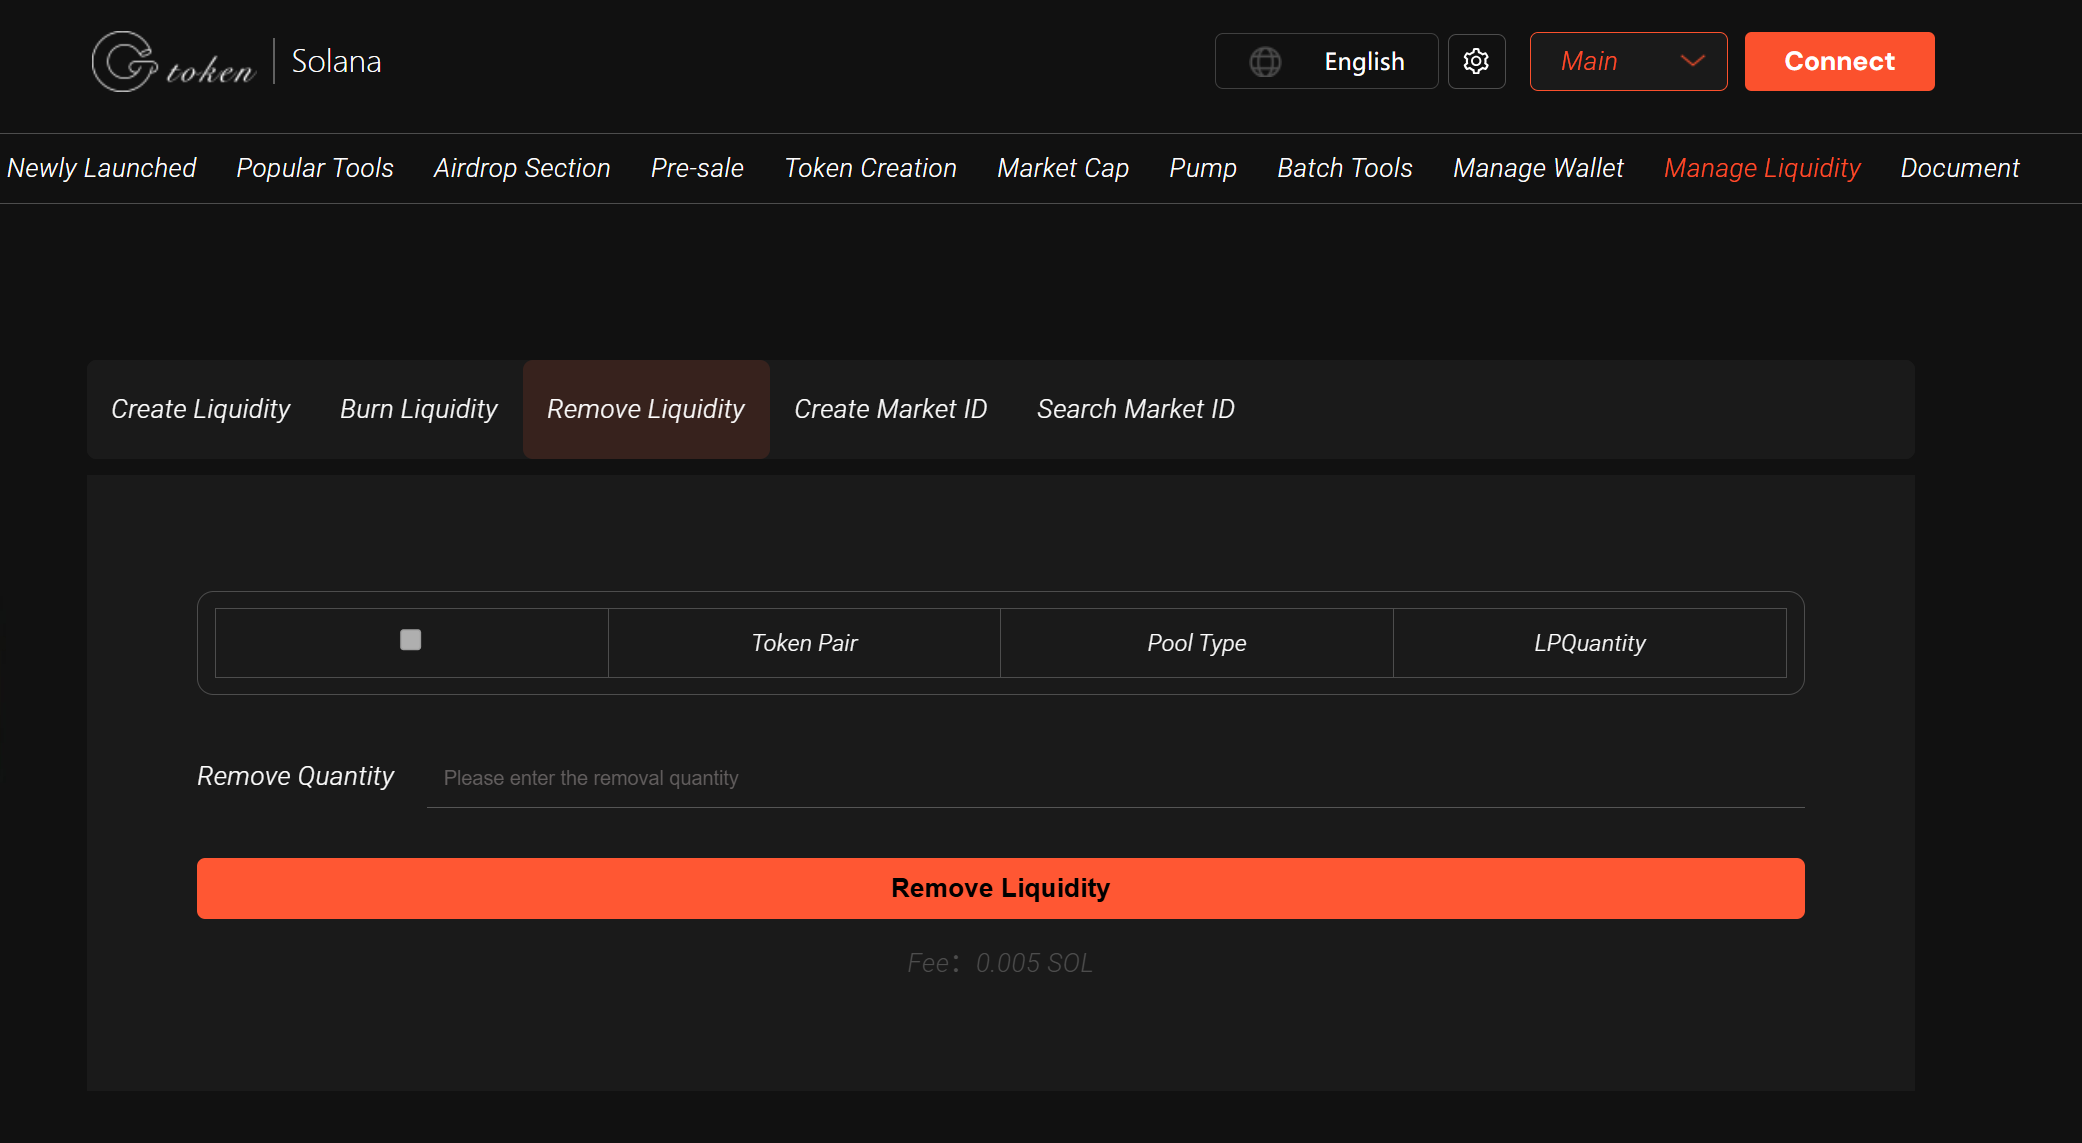This screenshot has width=2082, height=1143.
Task: Click the Connect button
Action: coord(1839,61)
